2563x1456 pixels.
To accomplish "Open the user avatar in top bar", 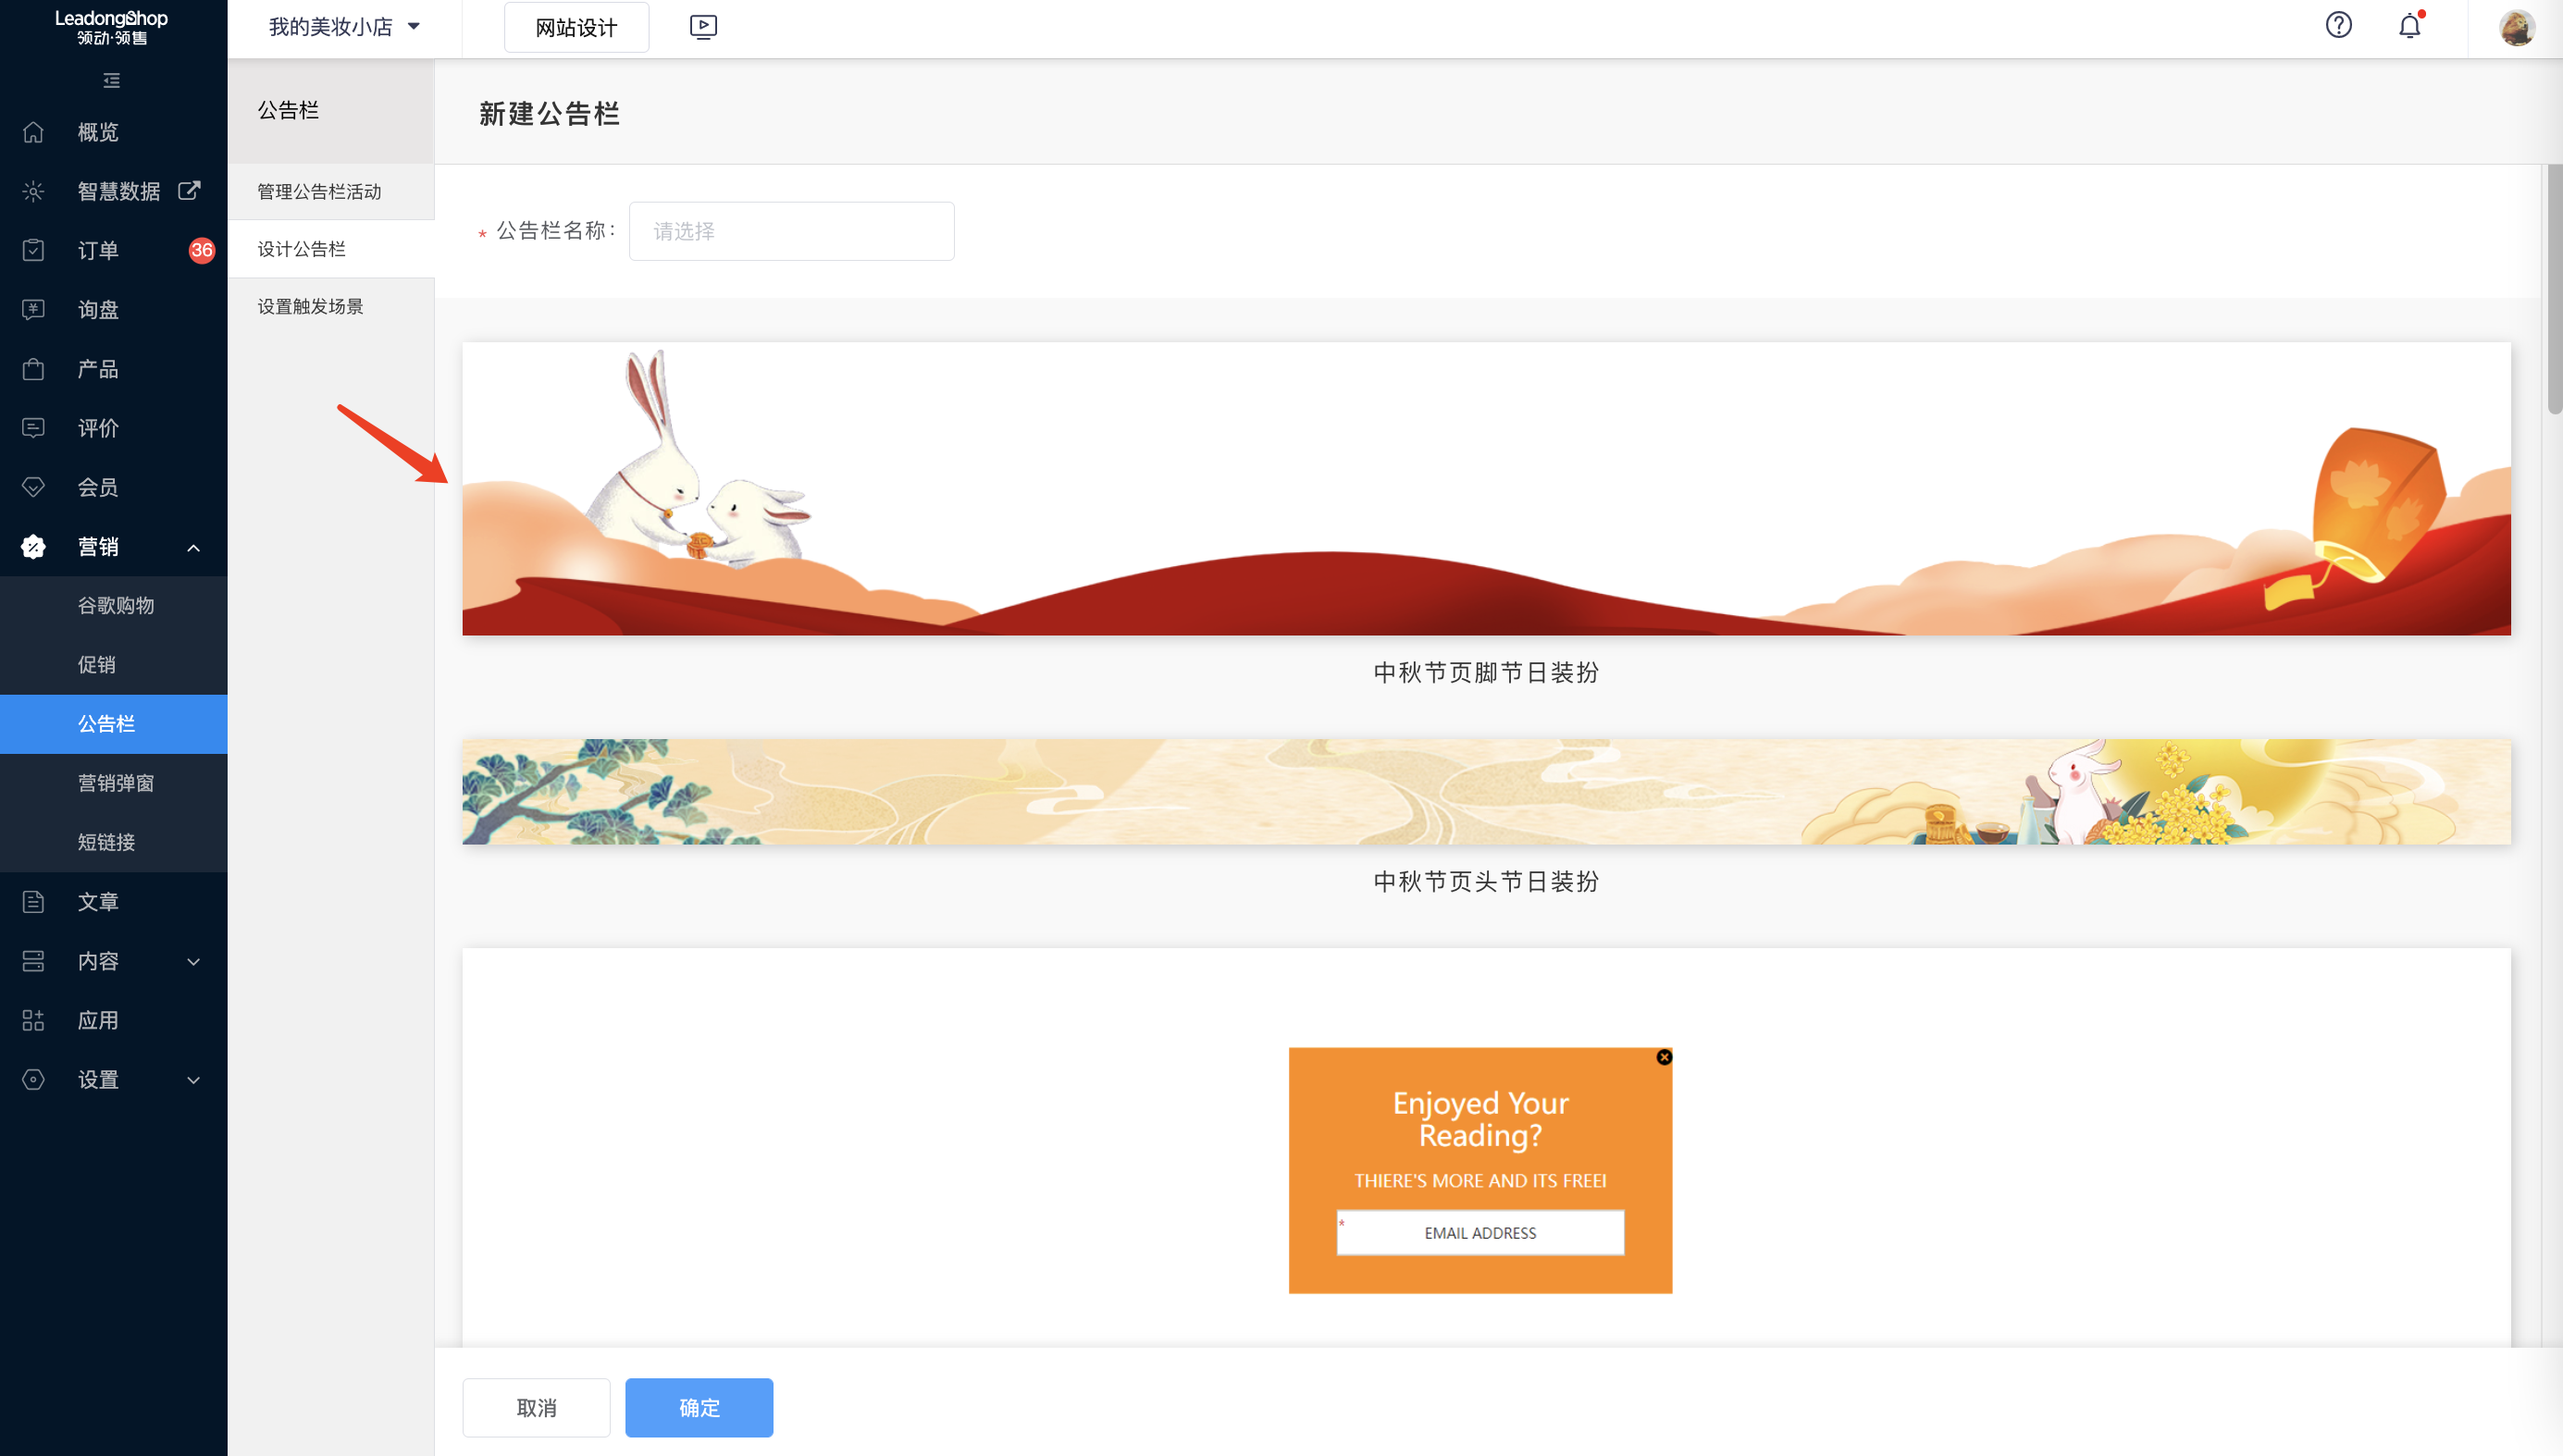I will point(2517,27).
